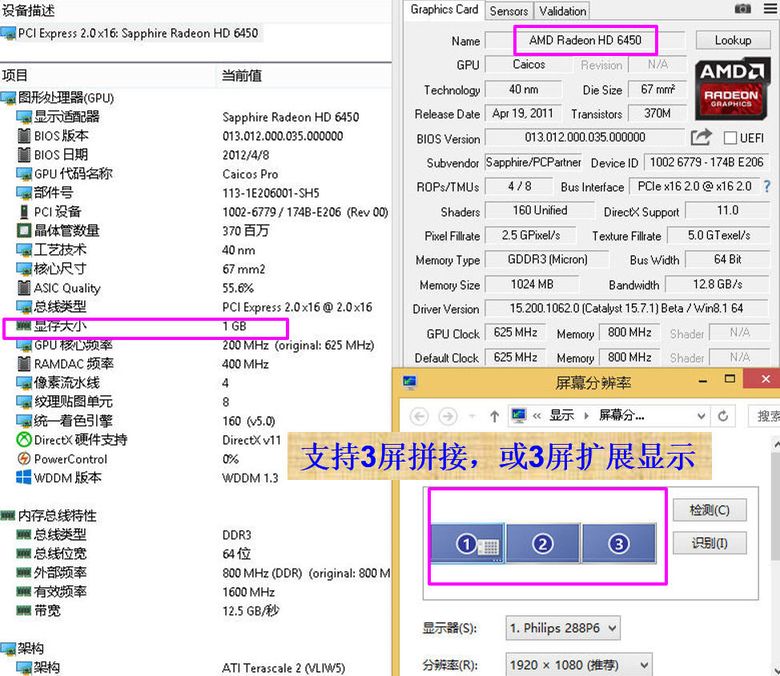Click the PowerControl row icon
The width and height of the screenshot is (780, 676).
(24, 459)
